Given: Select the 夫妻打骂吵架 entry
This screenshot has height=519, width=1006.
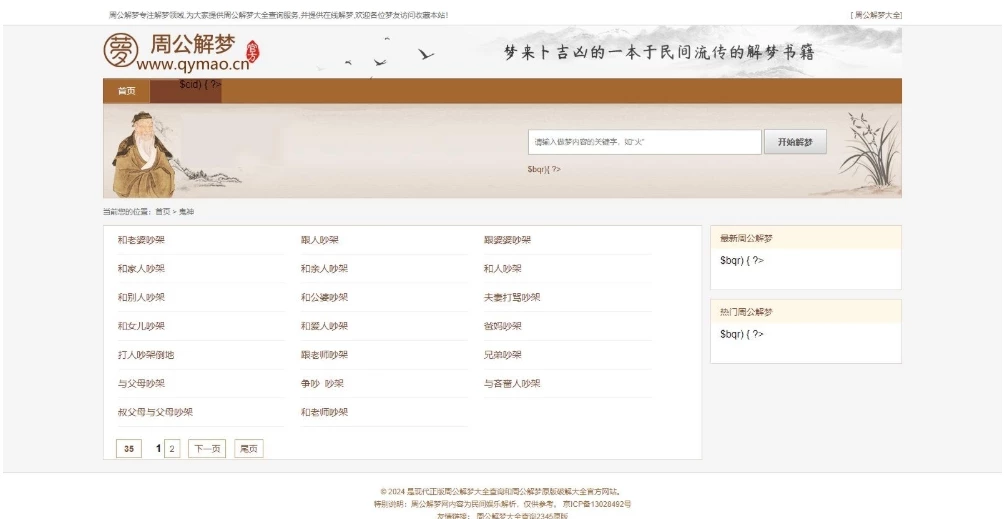Looking at the screenshot, I should 511,298.
